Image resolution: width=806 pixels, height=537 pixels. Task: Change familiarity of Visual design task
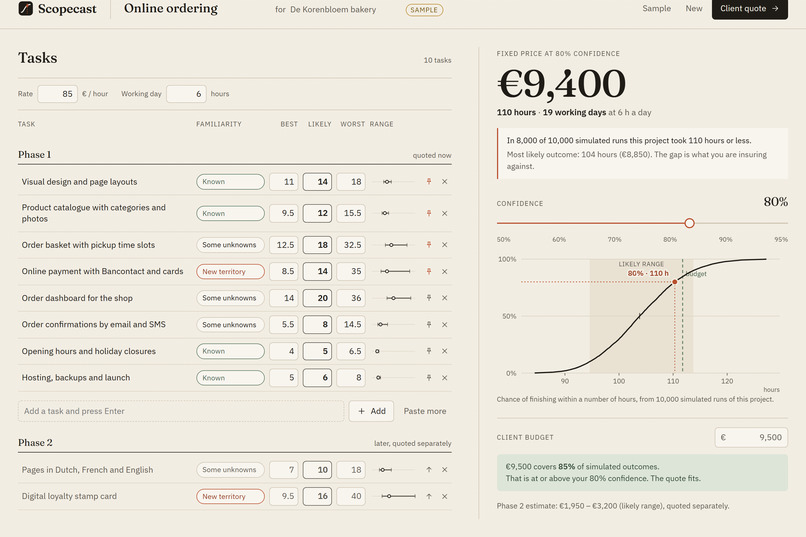point(230,181)
